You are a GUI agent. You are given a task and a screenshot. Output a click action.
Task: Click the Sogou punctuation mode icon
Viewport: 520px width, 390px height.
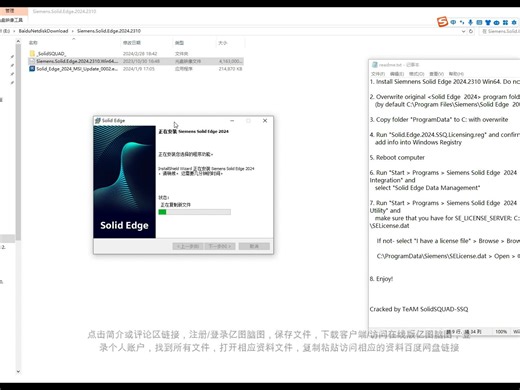click(x=462, y=22)
